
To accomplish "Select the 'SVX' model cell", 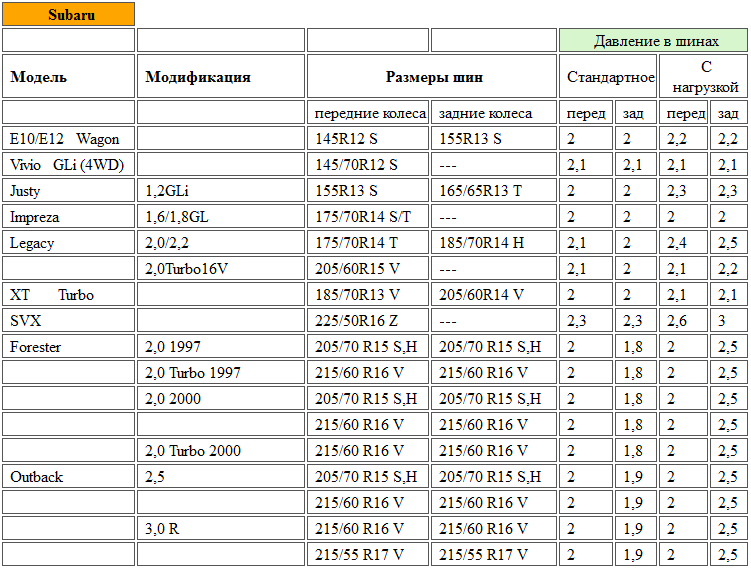I will 68,320.
